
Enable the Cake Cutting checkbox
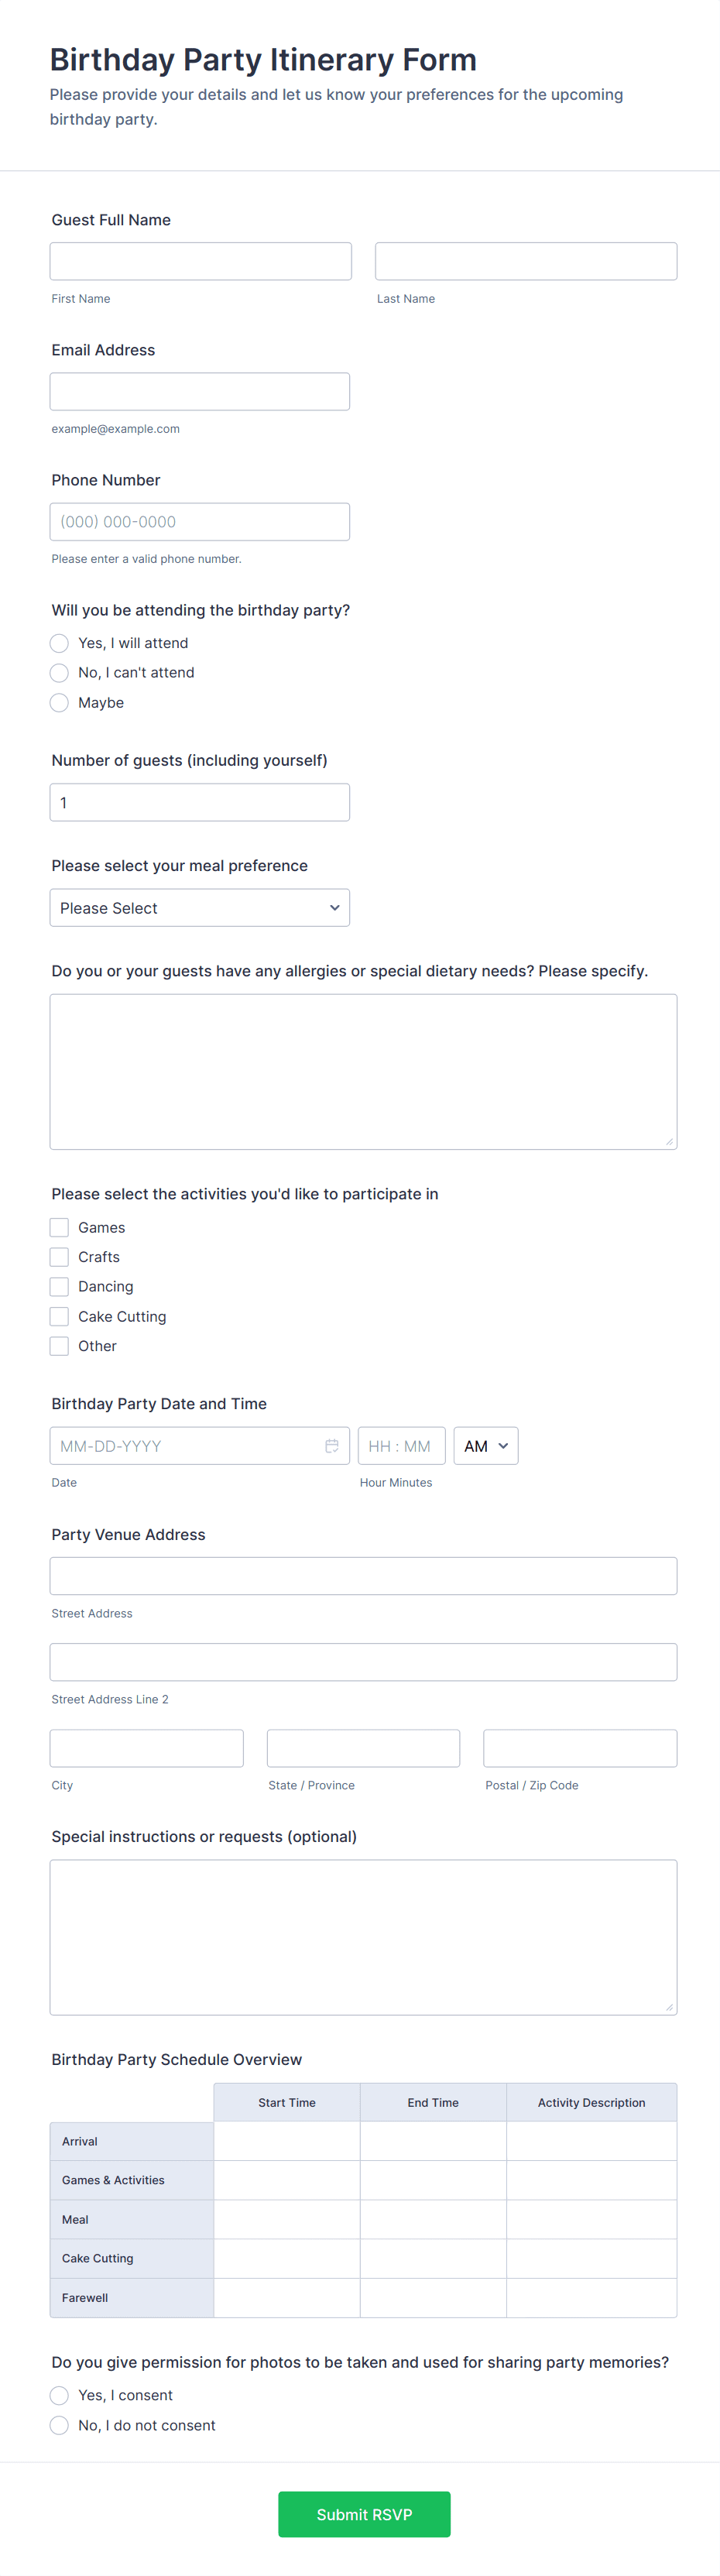tap(60, 1317)
